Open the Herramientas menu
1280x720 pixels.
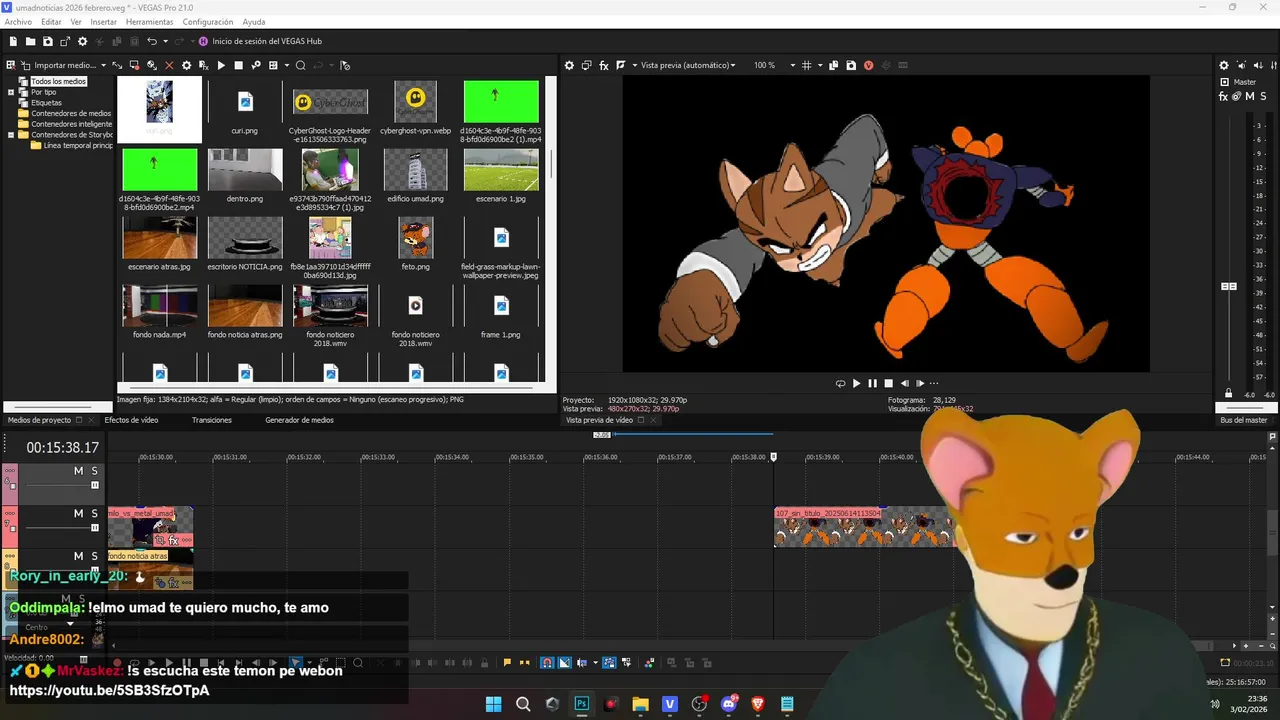pyautogui.click(x=149, y=22)
